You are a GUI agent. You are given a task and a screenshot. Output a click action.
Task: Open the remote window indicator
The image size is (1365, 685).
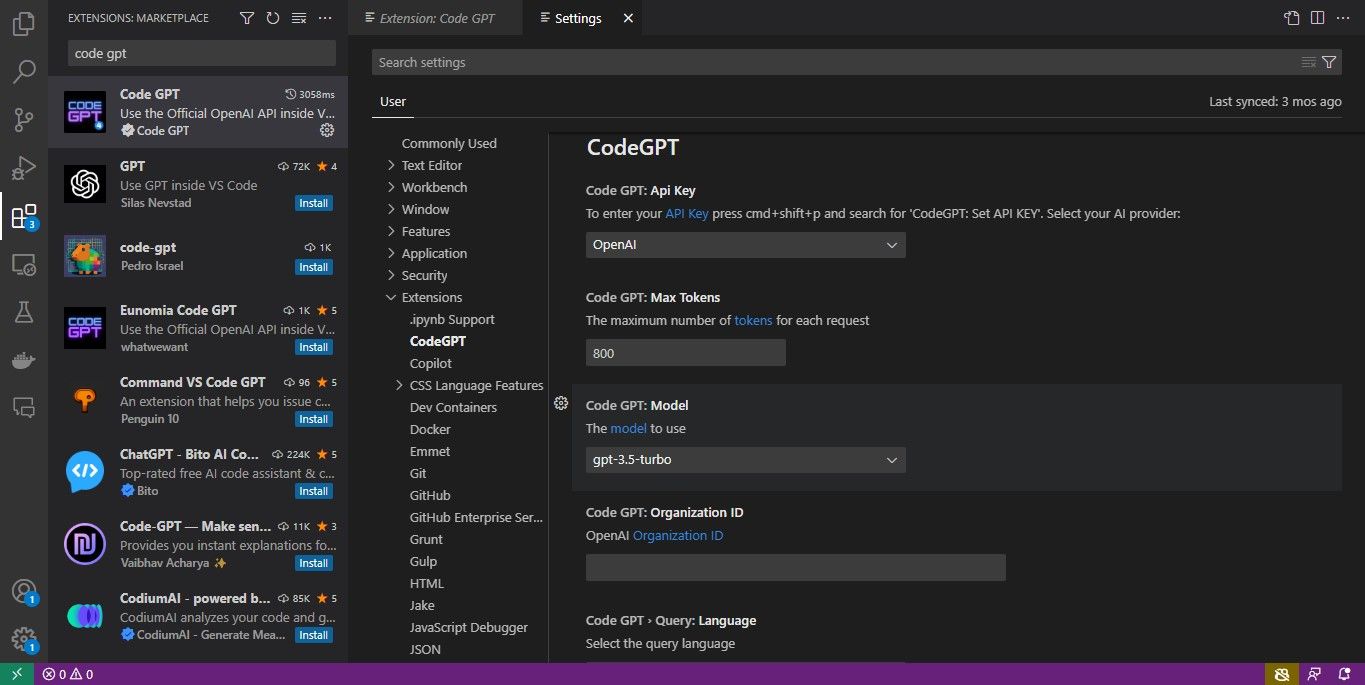pyautogui.click(x=15, y=674)
